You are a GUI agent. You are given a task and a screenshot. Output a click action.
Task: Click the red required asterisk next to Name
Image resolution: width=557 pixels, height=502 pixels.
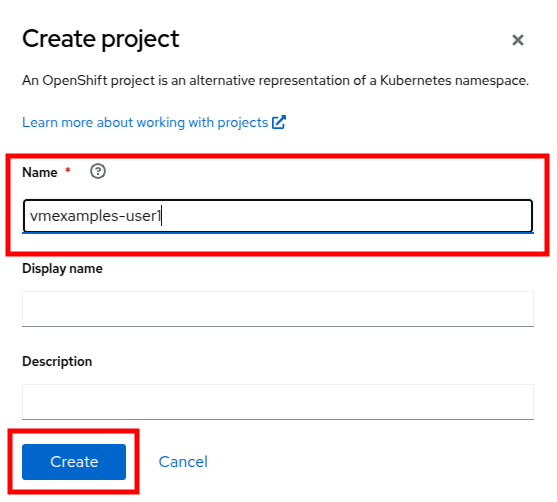[67, 170]
